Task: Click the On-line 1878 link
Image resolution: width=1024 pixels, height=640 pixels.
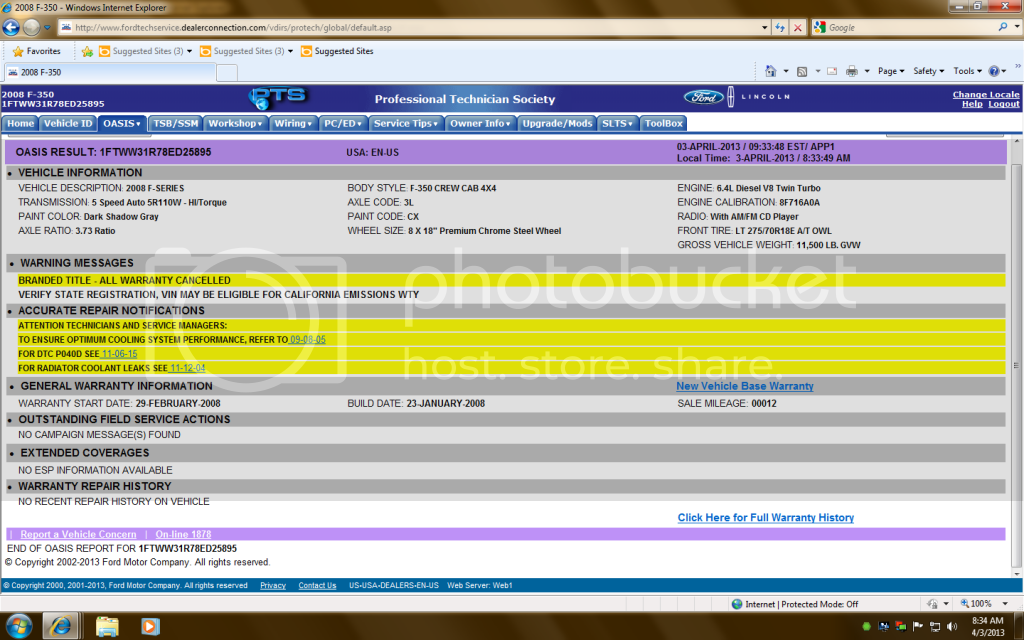Action: [183, 534]
